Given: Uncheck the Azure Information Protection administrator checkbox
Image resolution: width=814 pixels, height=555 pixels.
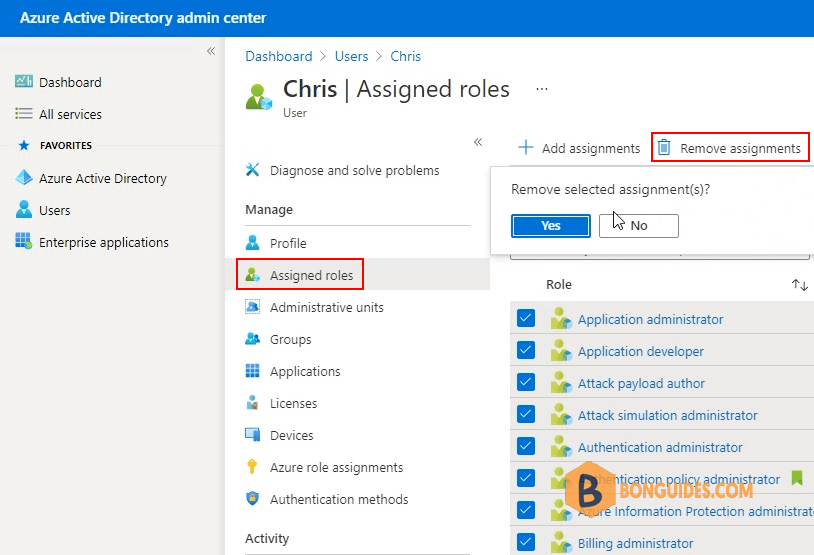Looking at the screenshot, I should click(526, 510).
